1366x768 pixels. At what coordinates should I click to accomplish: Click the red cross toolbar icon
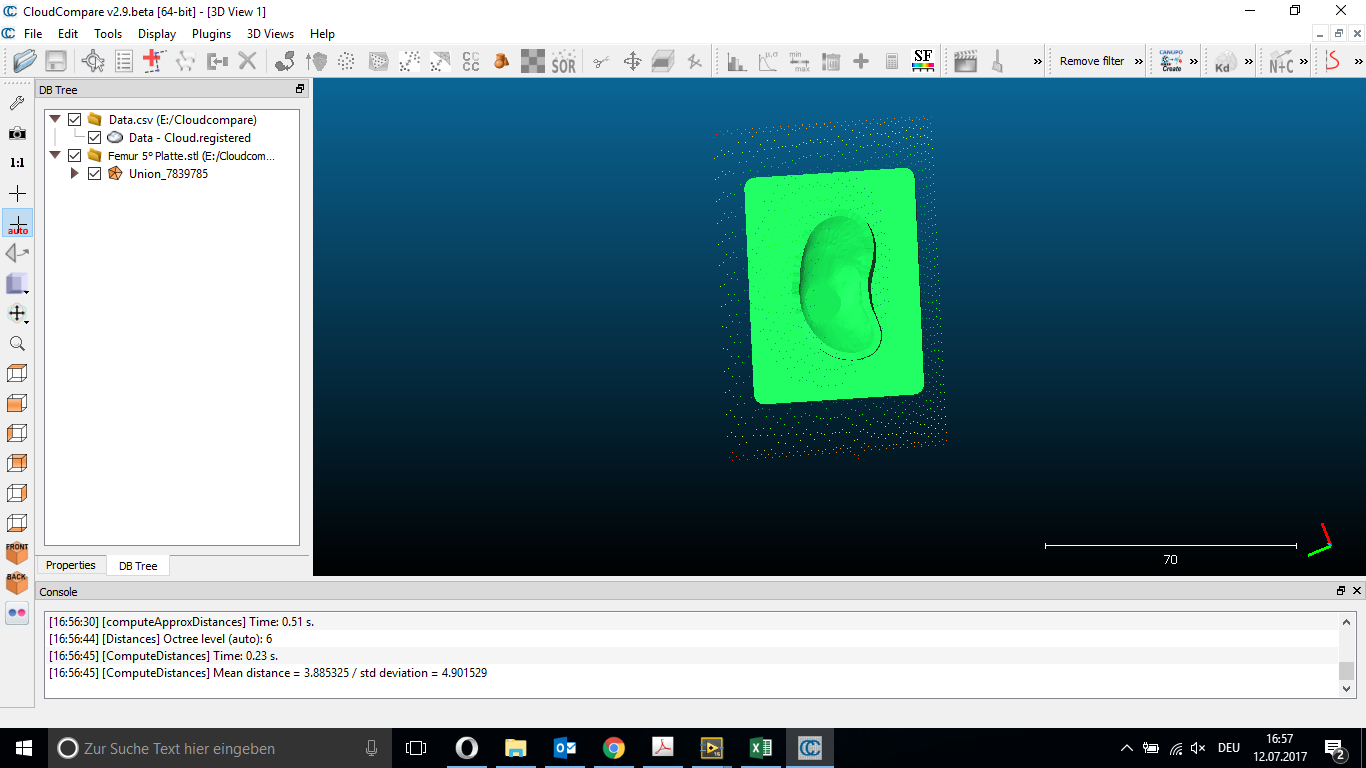click(x=152, y=61)
